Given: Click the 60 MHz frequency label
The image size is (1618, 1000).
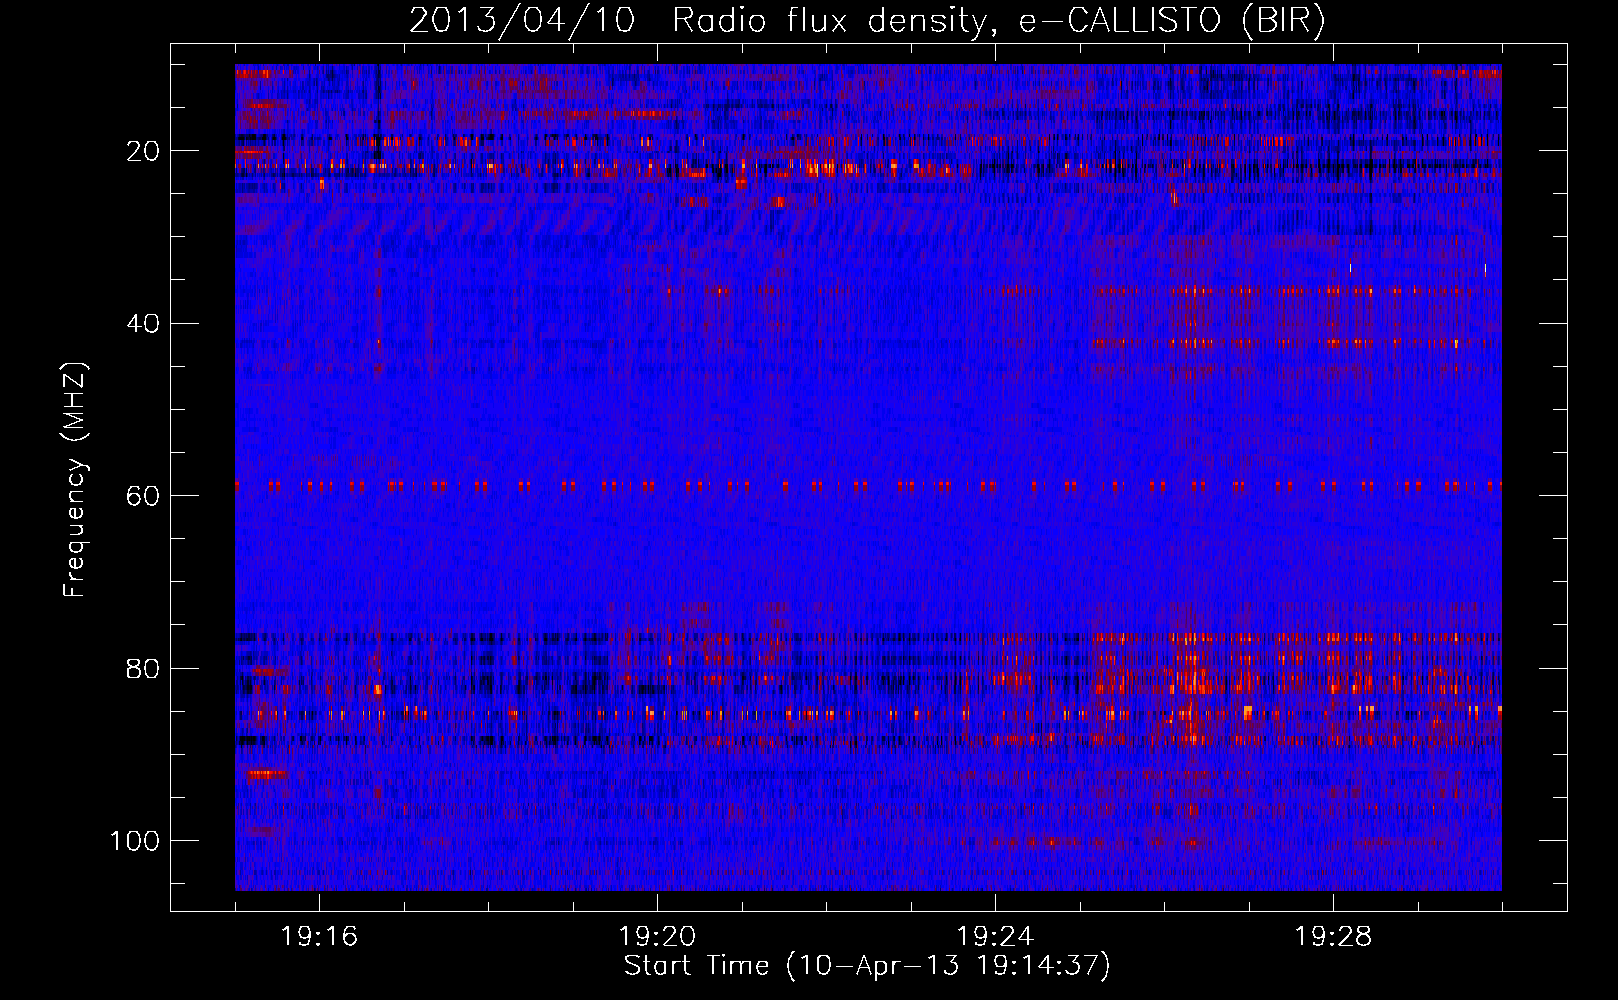Looking at the screenshot, I should click(x=143, y=496).
